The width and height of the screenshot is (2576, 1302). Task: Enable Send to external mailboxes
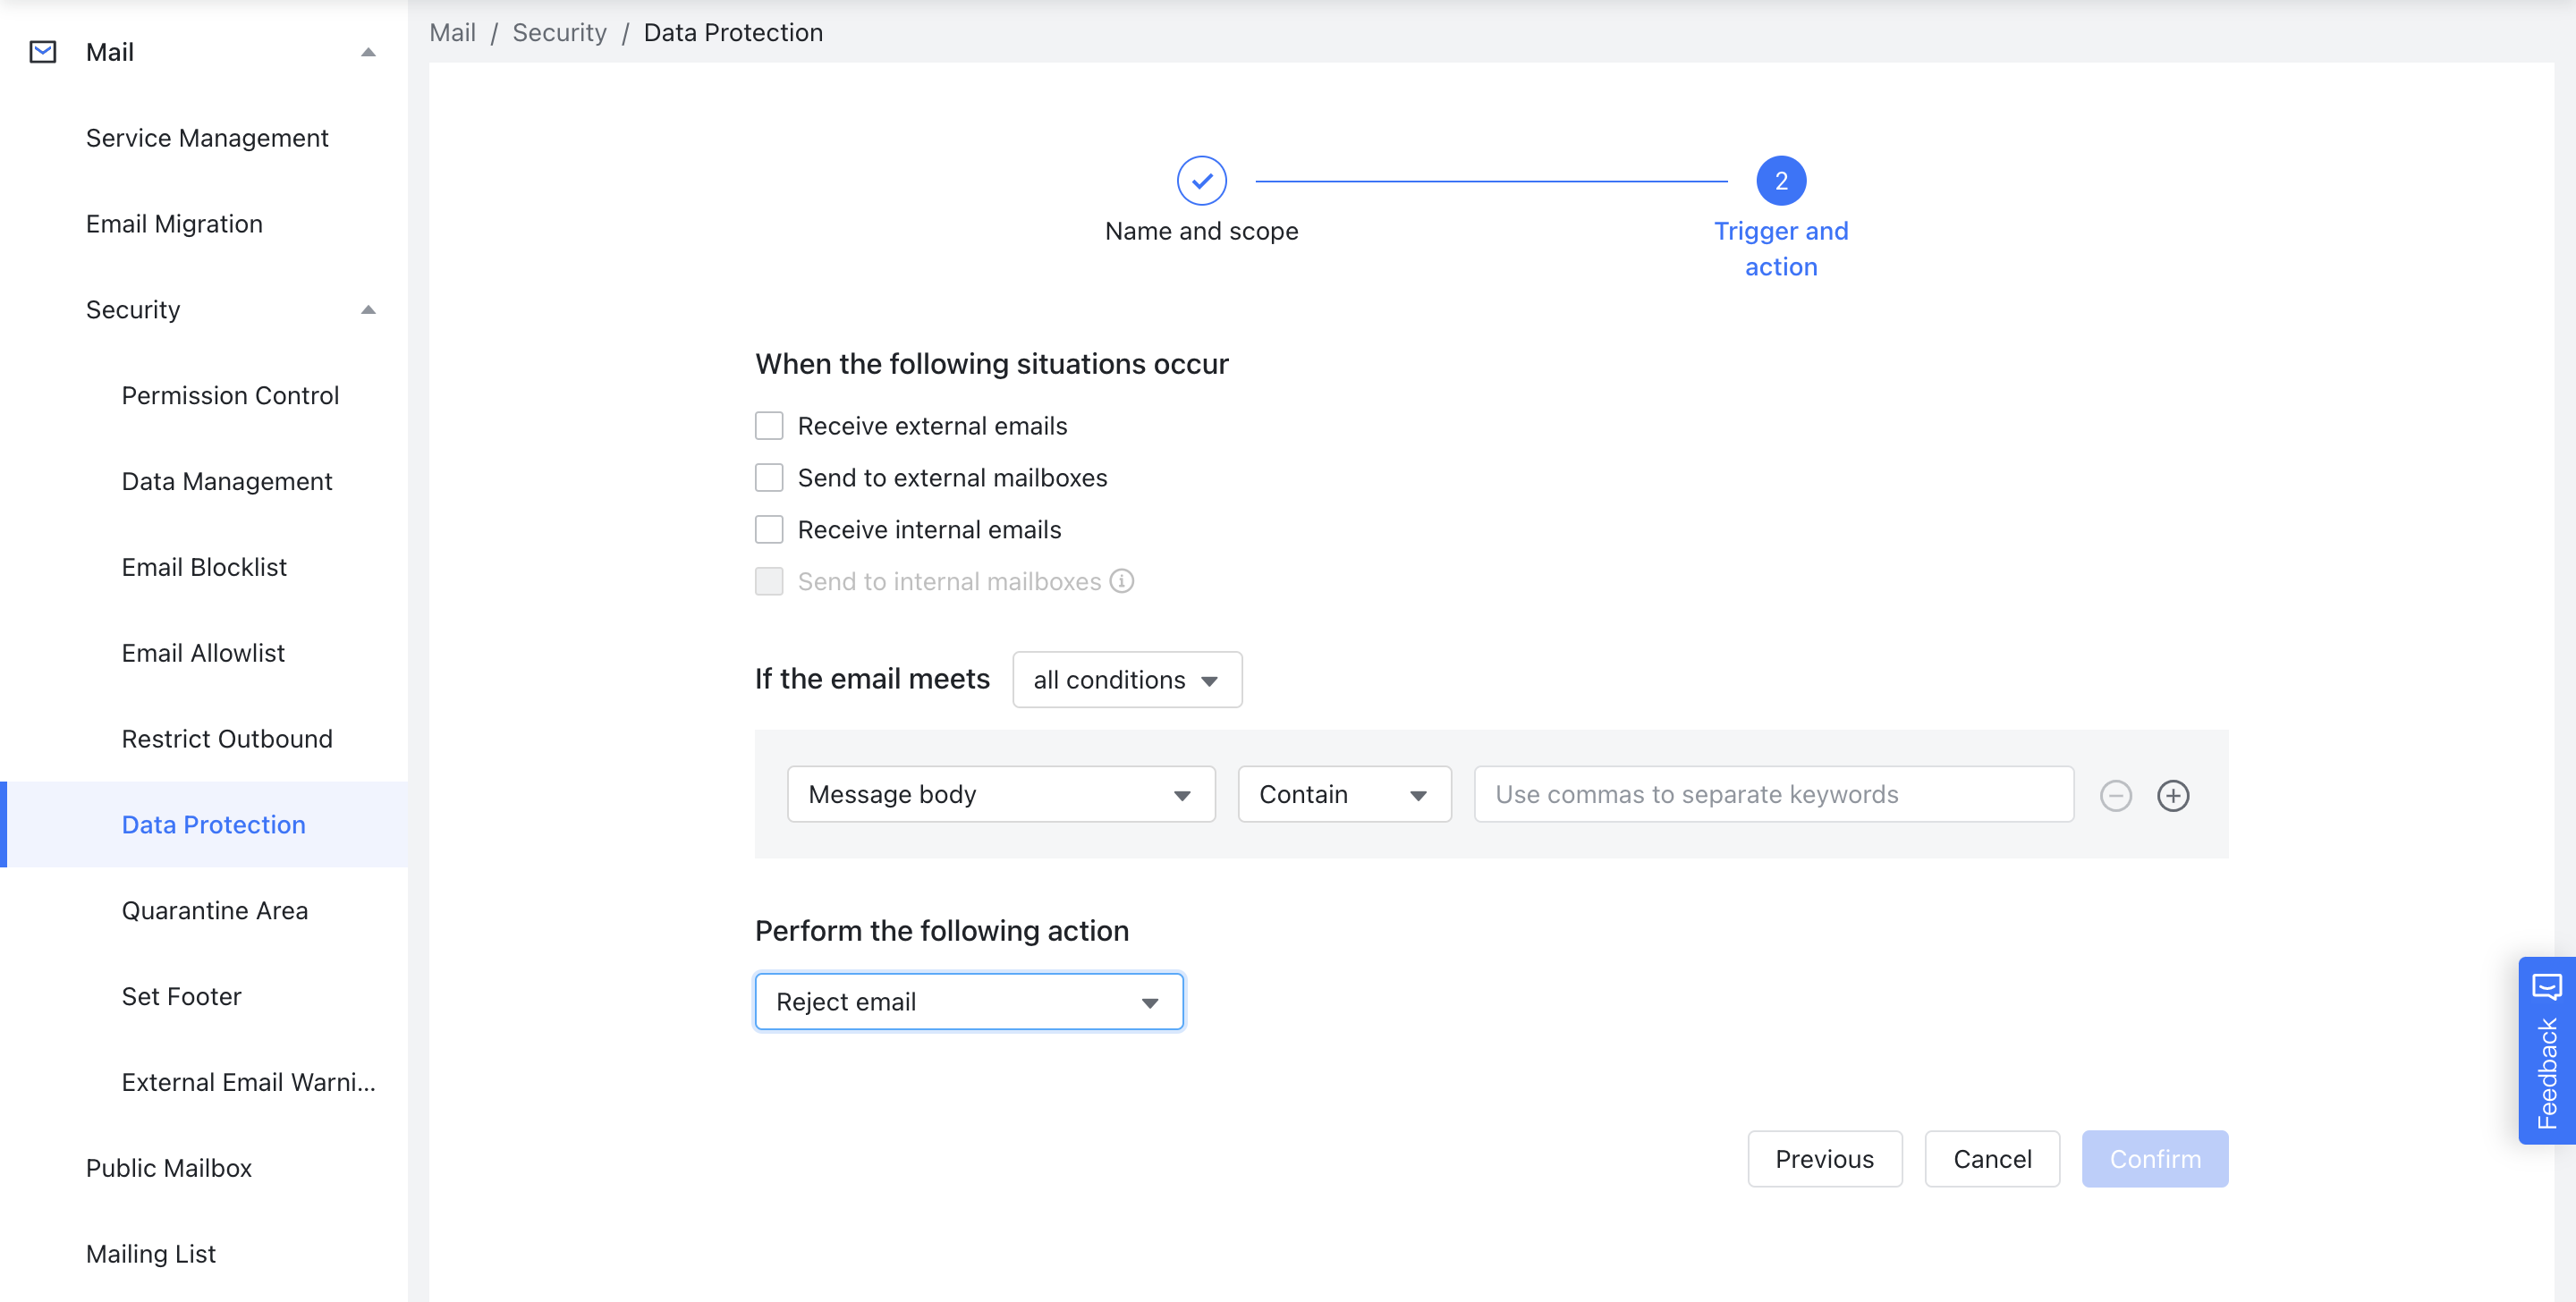(769, 477)
